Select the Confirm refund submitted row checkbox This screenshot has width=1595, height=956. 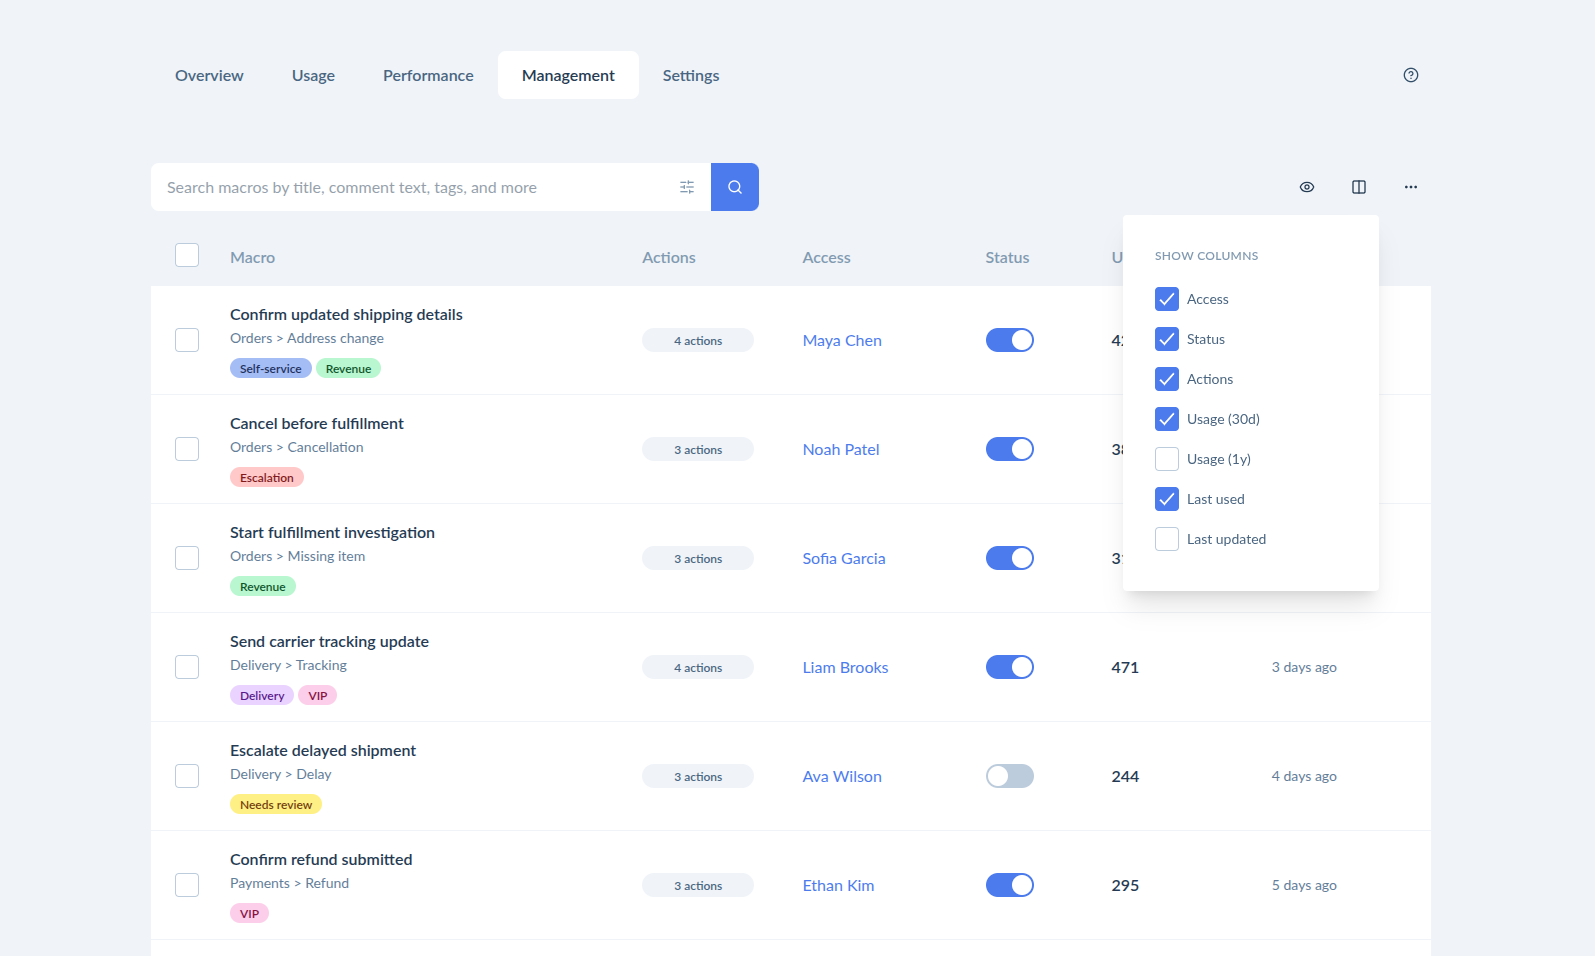pos(187,885)
